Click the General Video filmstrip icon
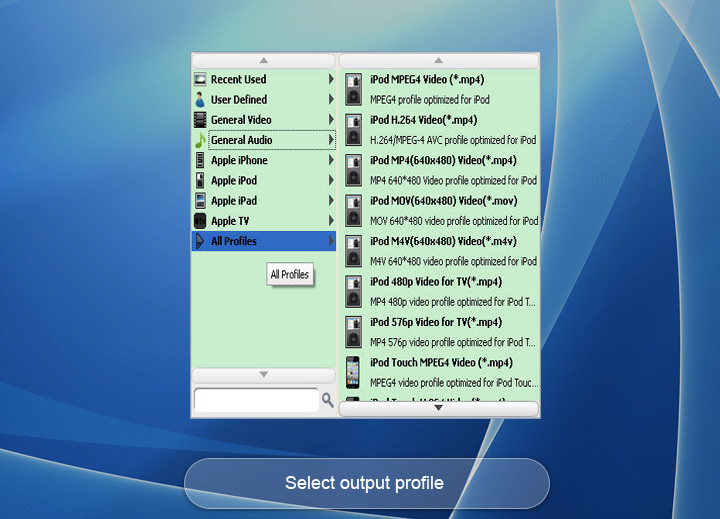Viewport: 720px width, 519px height. [x=200, y=120]
